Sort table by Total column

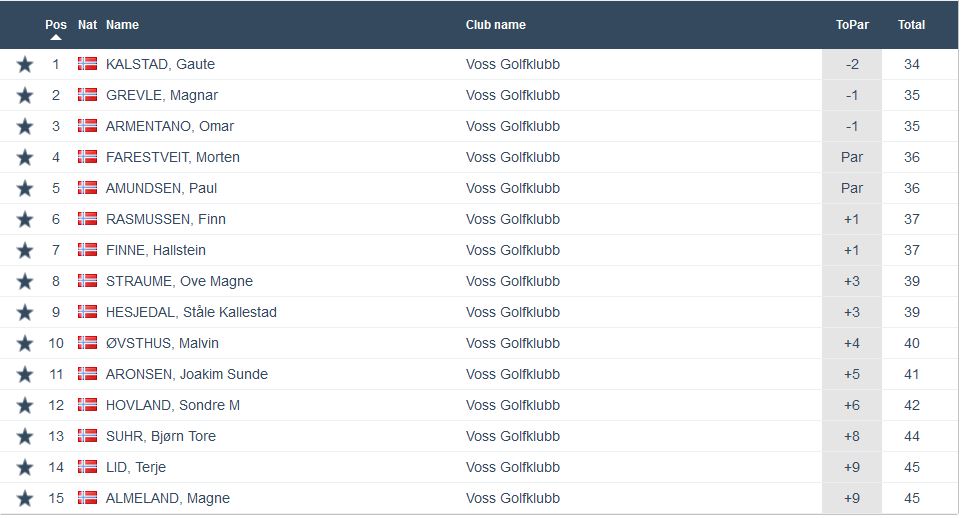pos(911,24)
